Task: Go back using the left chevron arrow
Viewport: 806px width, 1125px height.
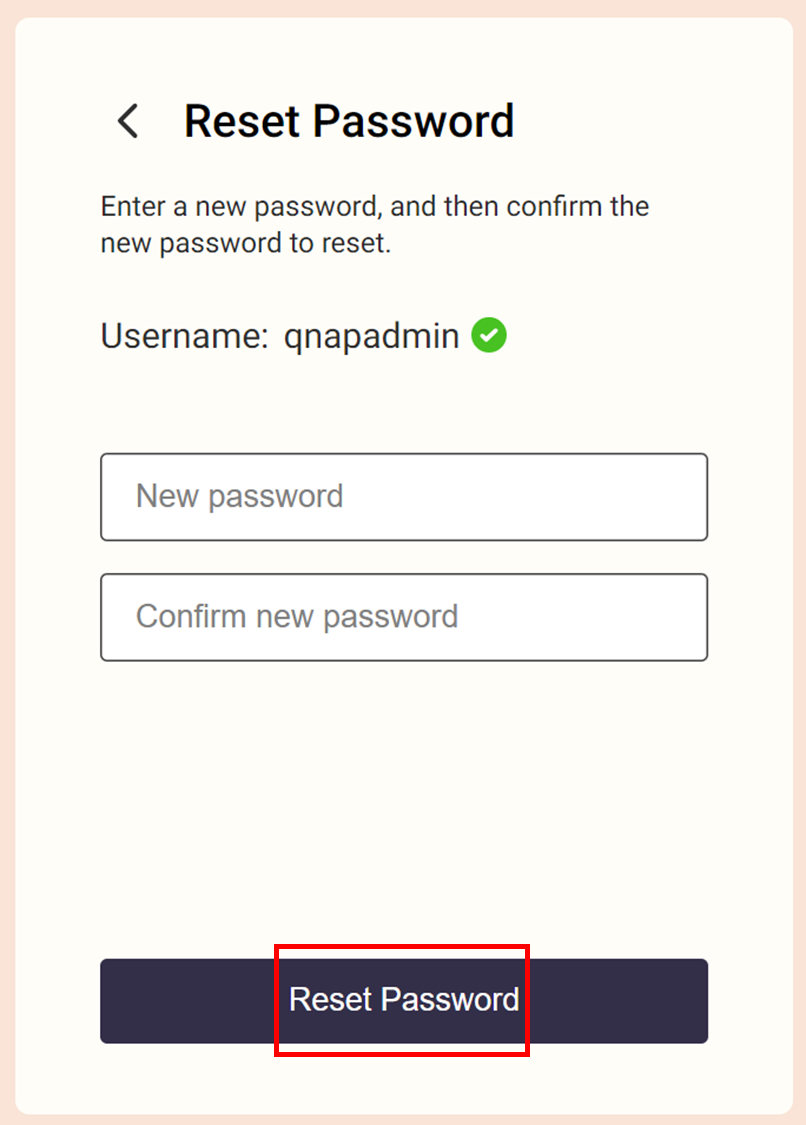Action: 127,122
